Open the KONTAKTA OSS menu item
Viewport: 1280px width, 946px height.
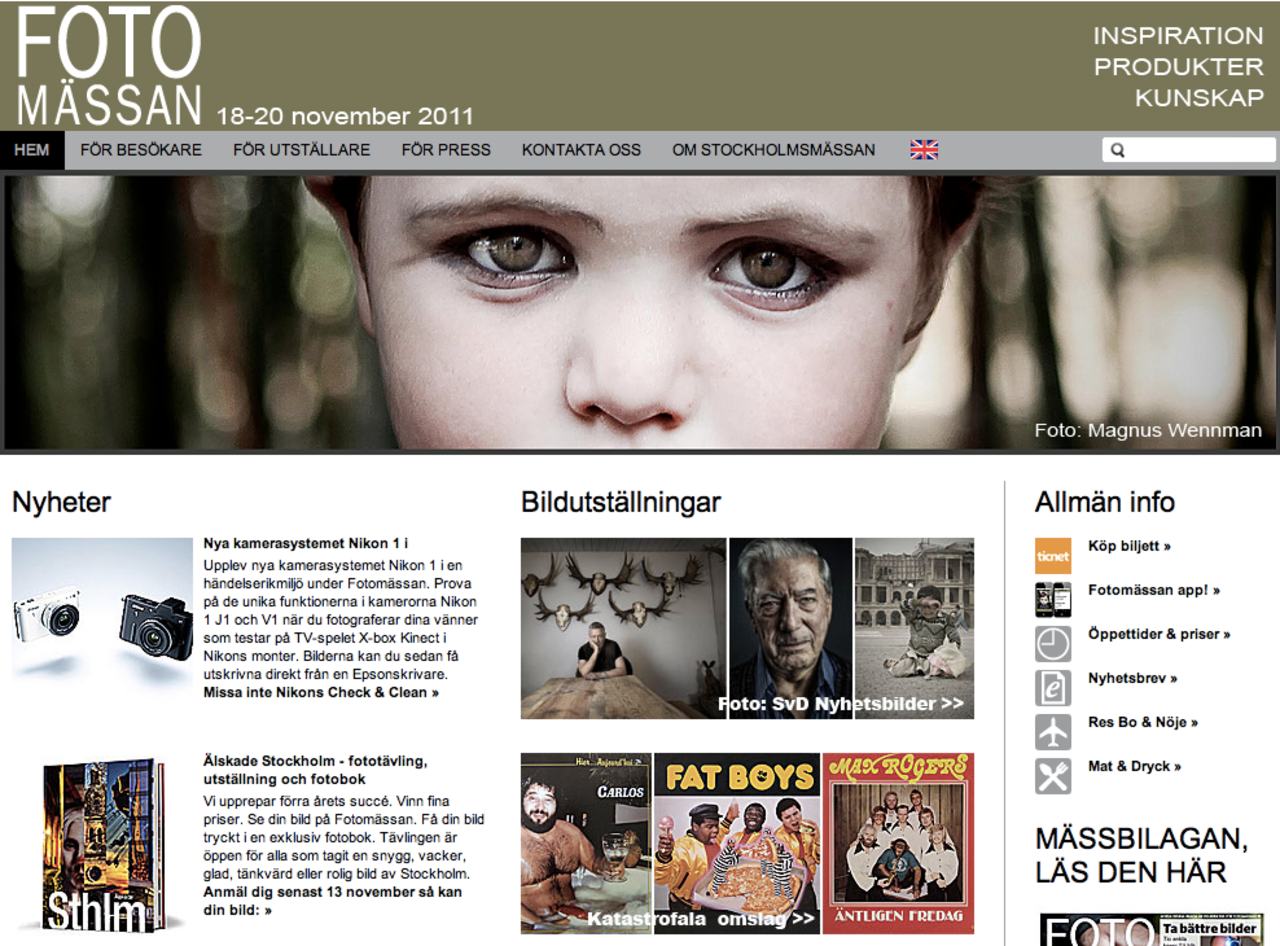[x=581, y=150]
